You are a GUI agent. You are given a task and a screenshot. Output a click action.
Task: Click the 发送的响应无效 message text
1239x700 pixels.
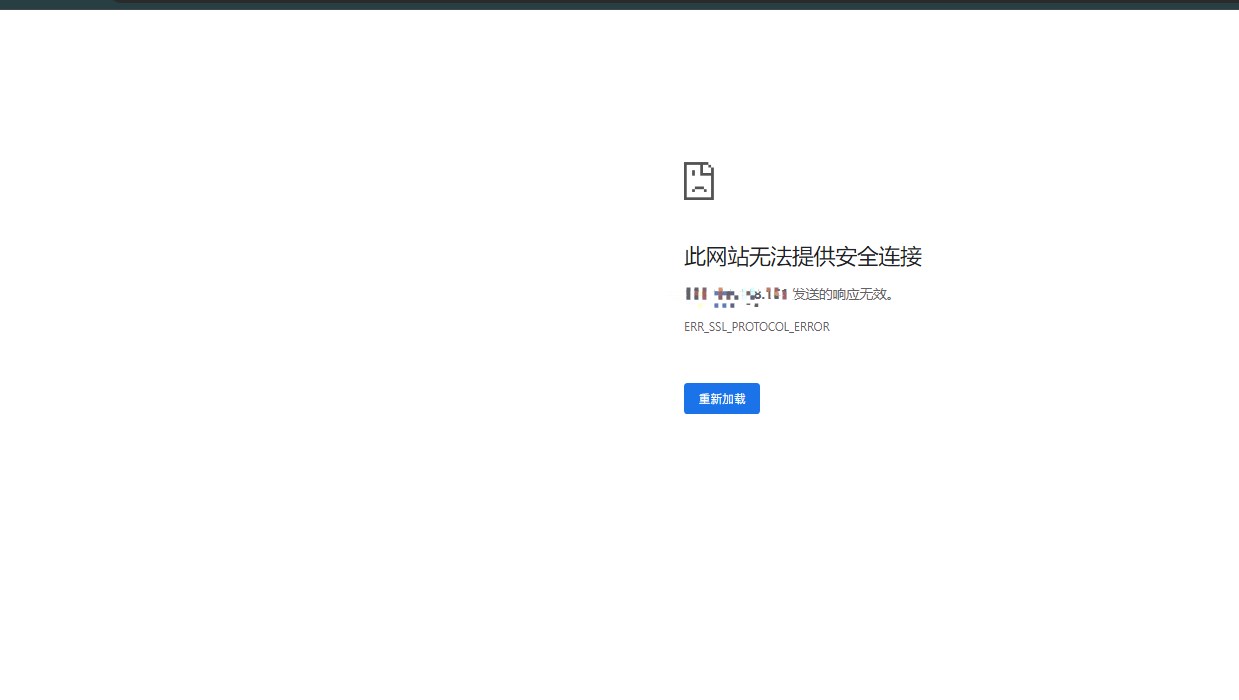click(x=841, y=294)
